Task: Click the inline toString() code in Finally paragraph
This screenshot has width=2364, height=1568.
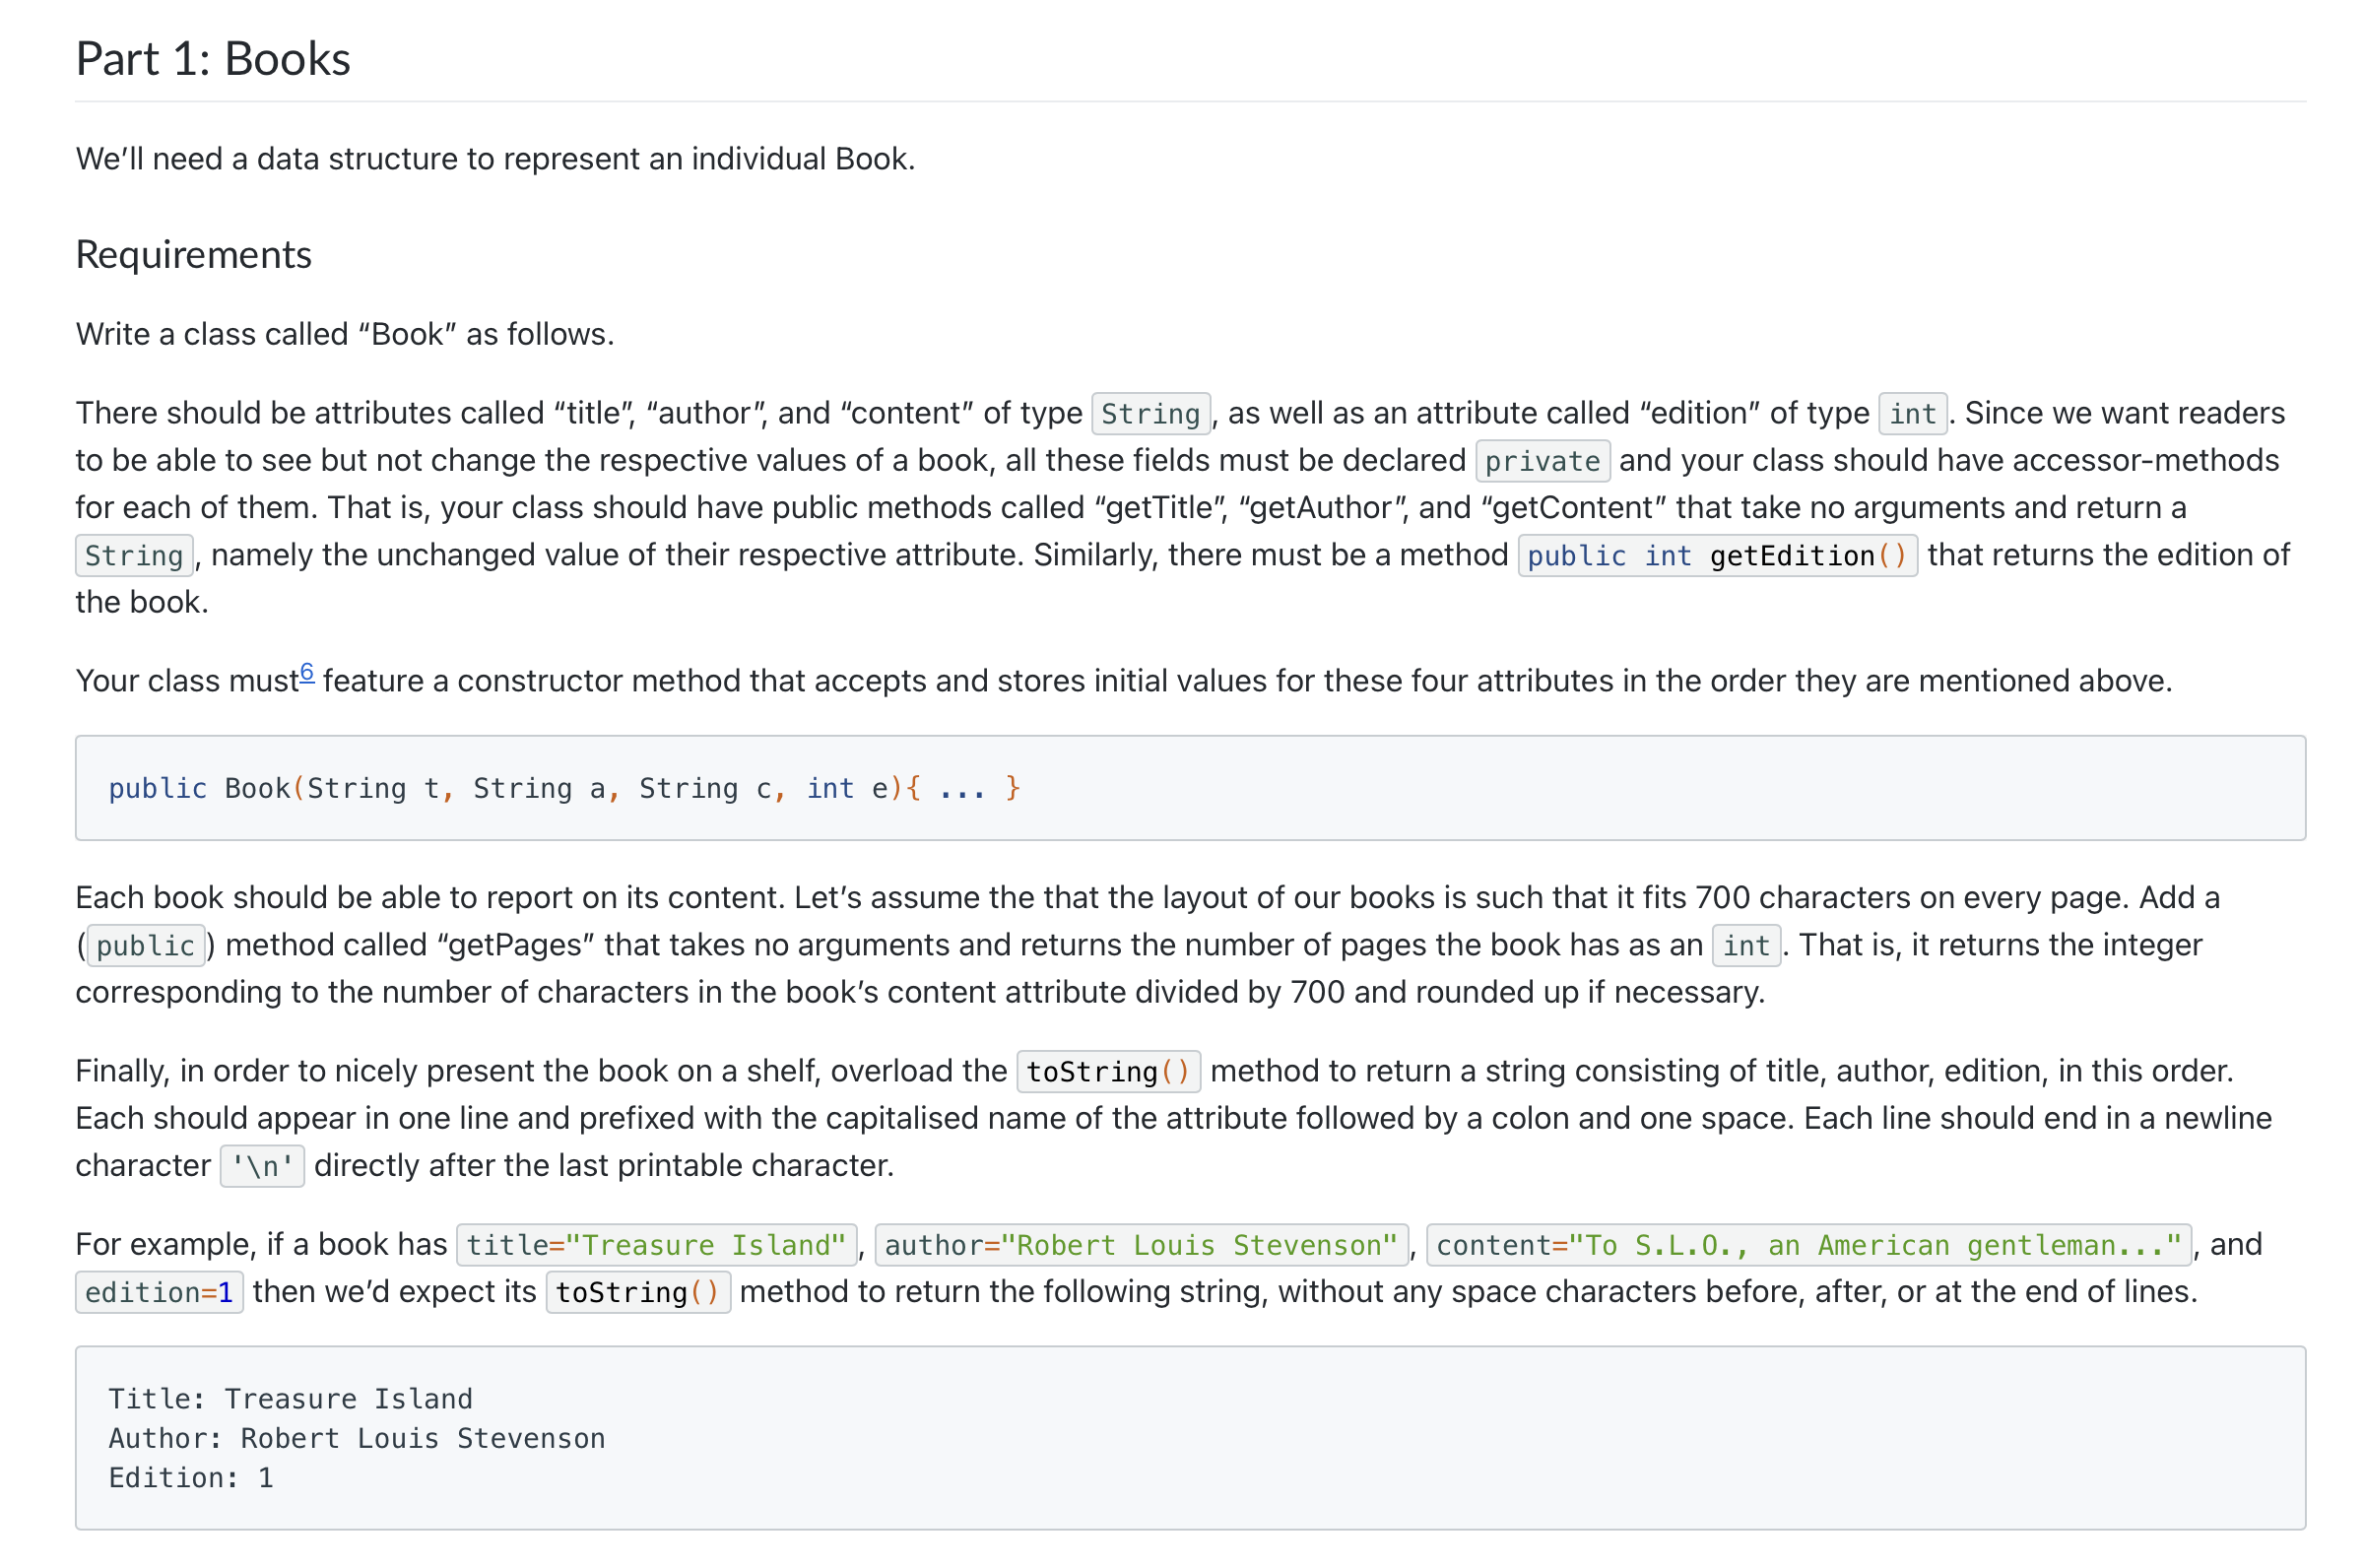Action: point(1108,1072)
